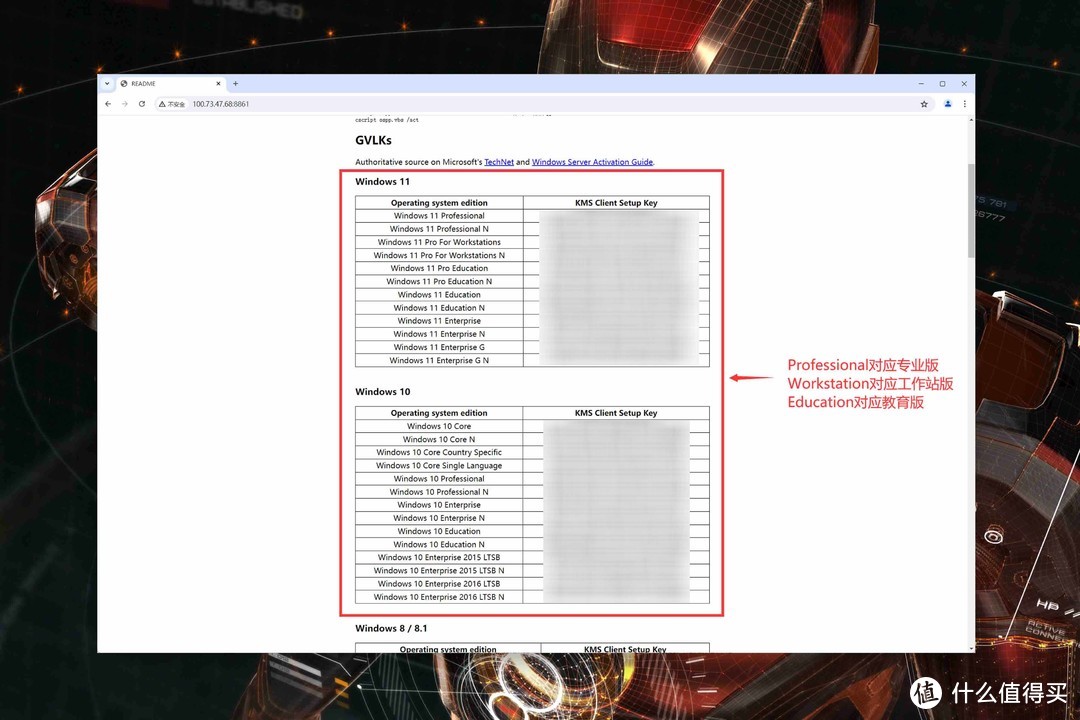Select the Windows 10 Professional row
Viewport: 1080px width, 720px height.
click(532, 478)
